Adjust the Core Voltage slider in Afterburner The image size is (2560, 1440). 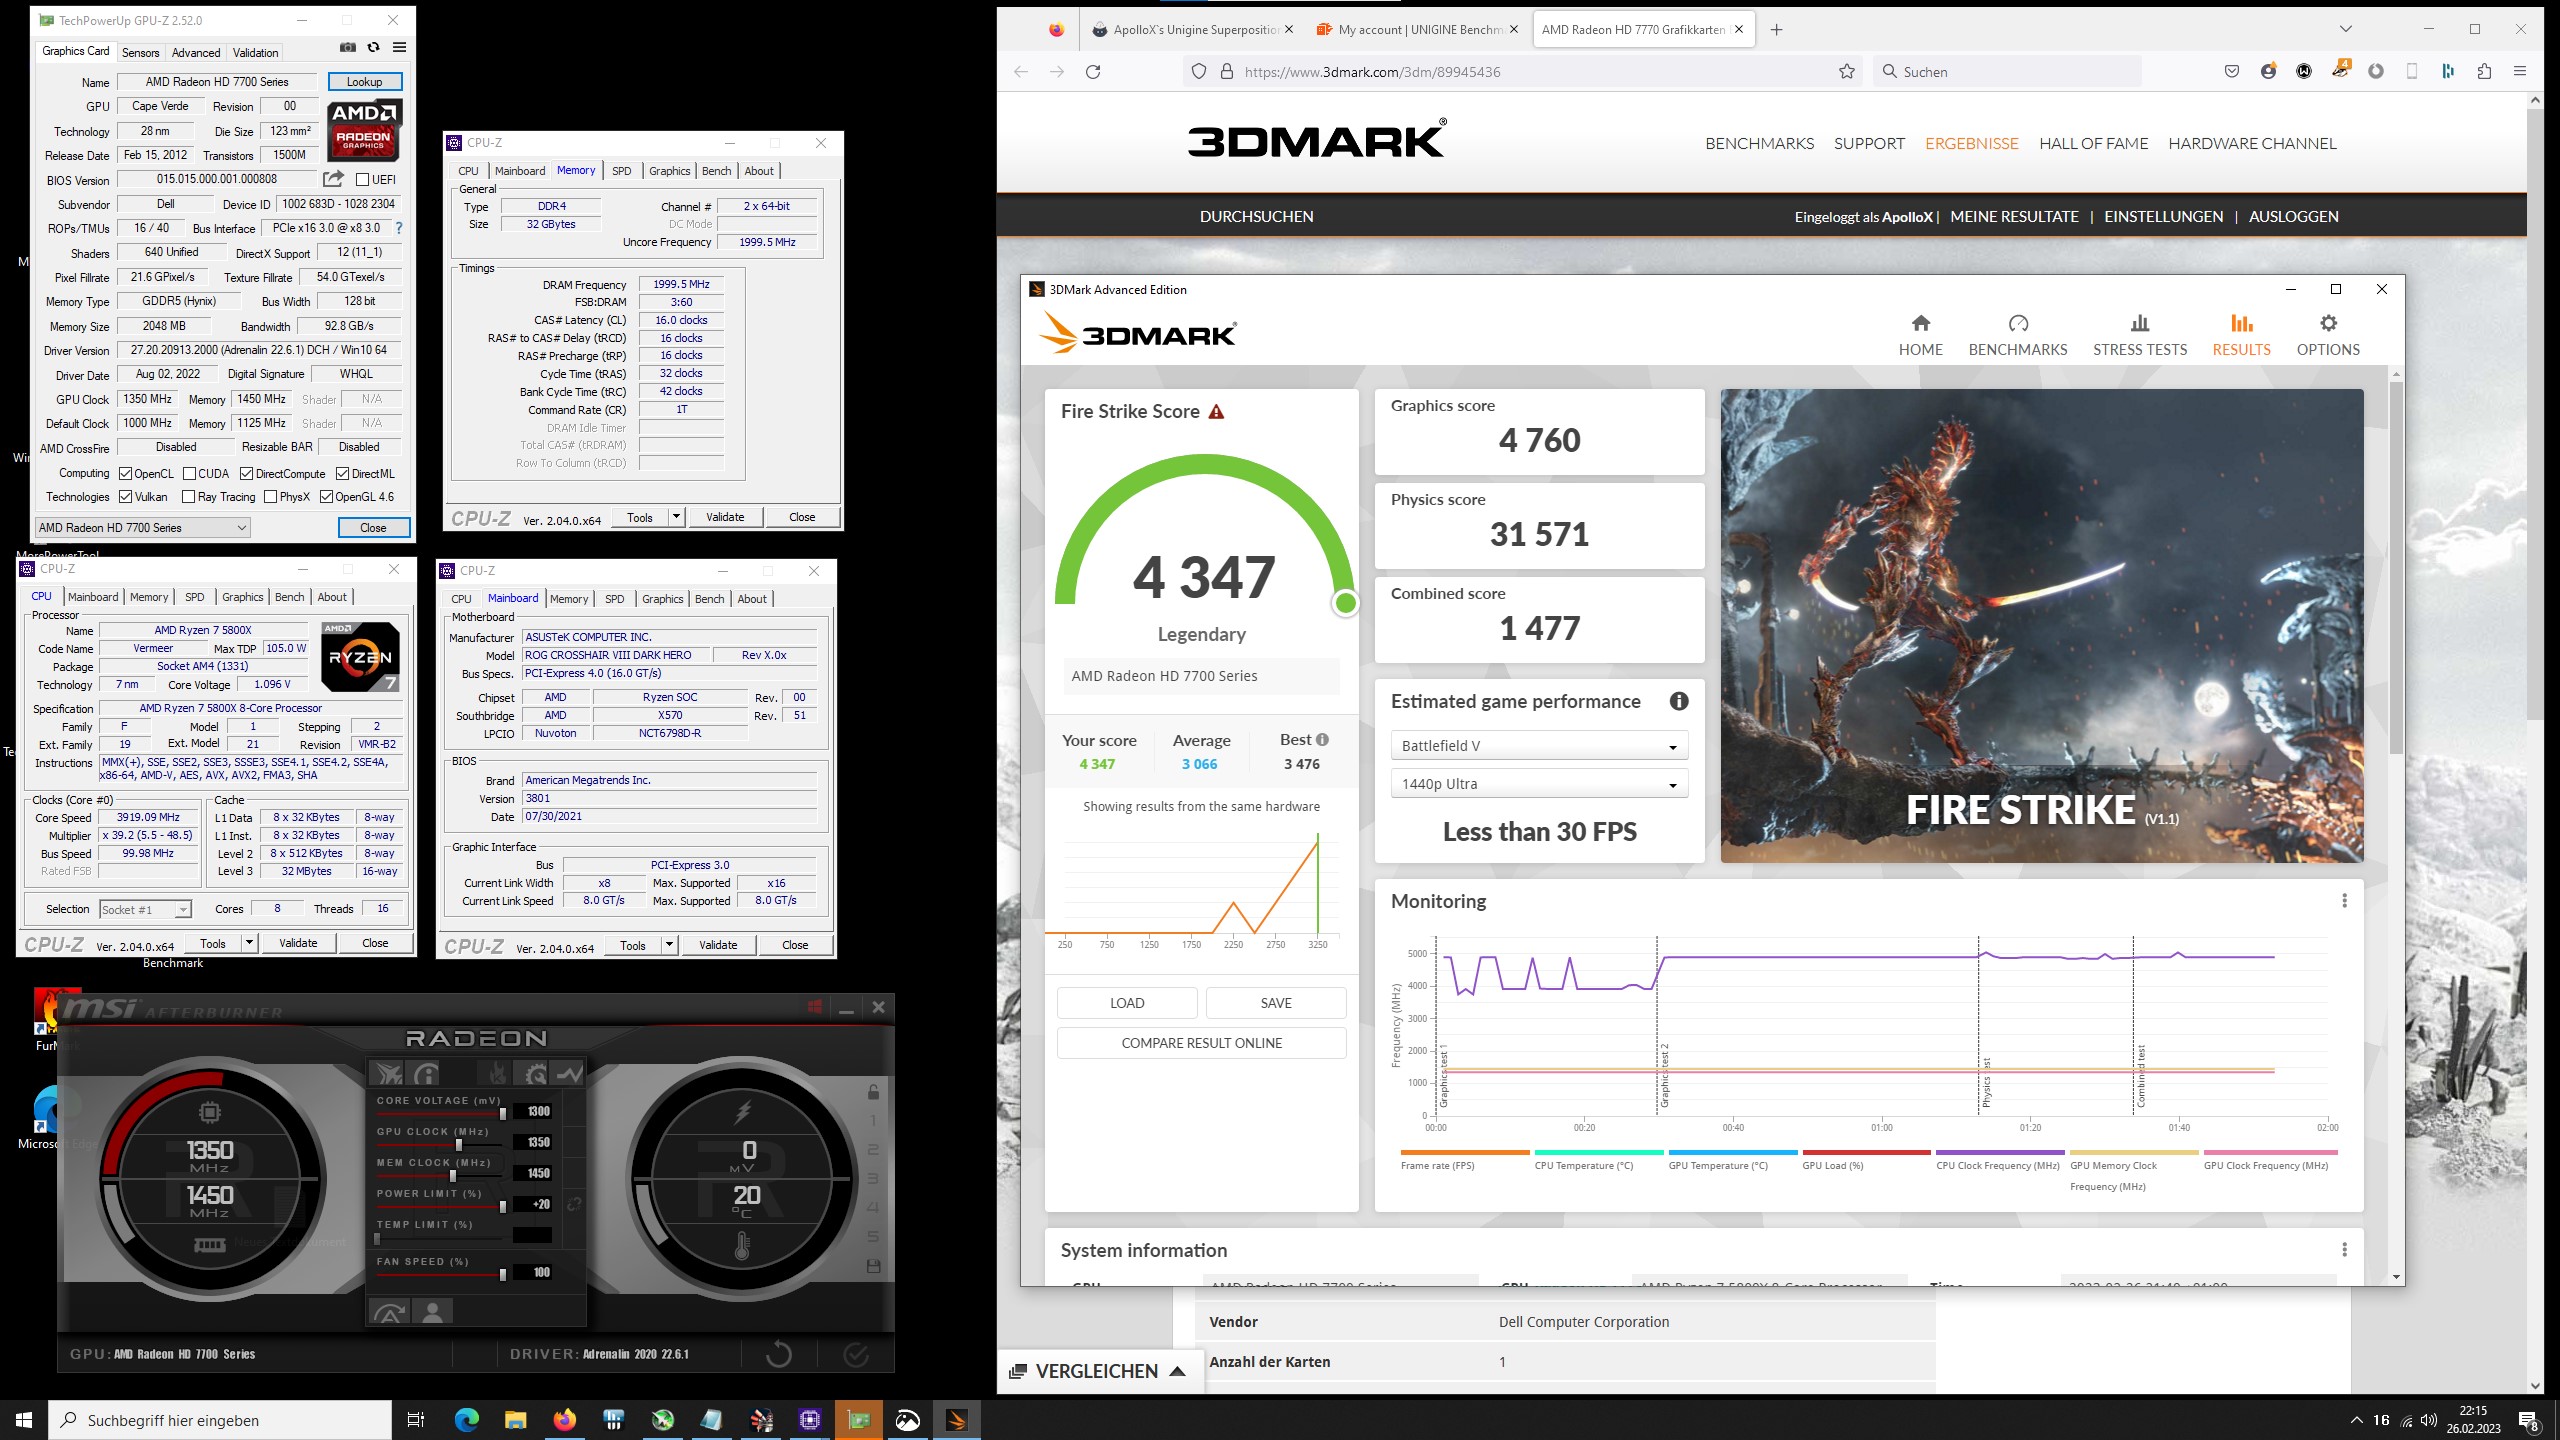(x=502, y=1114)
